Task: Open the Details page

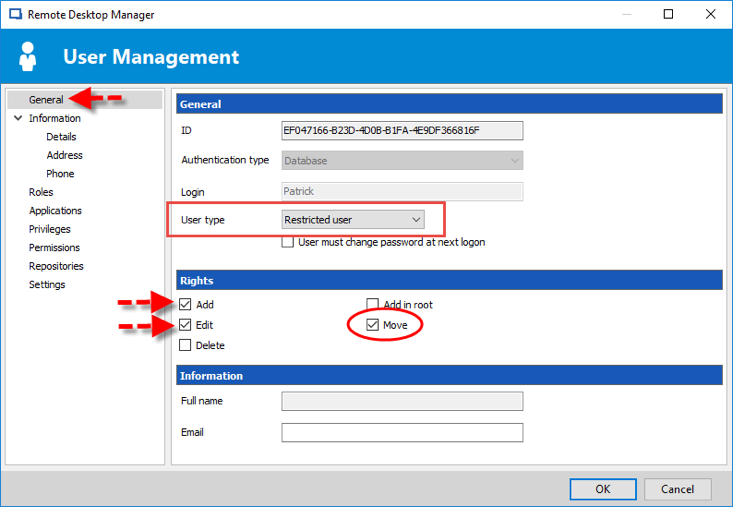Action: pyautogui.click(x=61, y=137)
